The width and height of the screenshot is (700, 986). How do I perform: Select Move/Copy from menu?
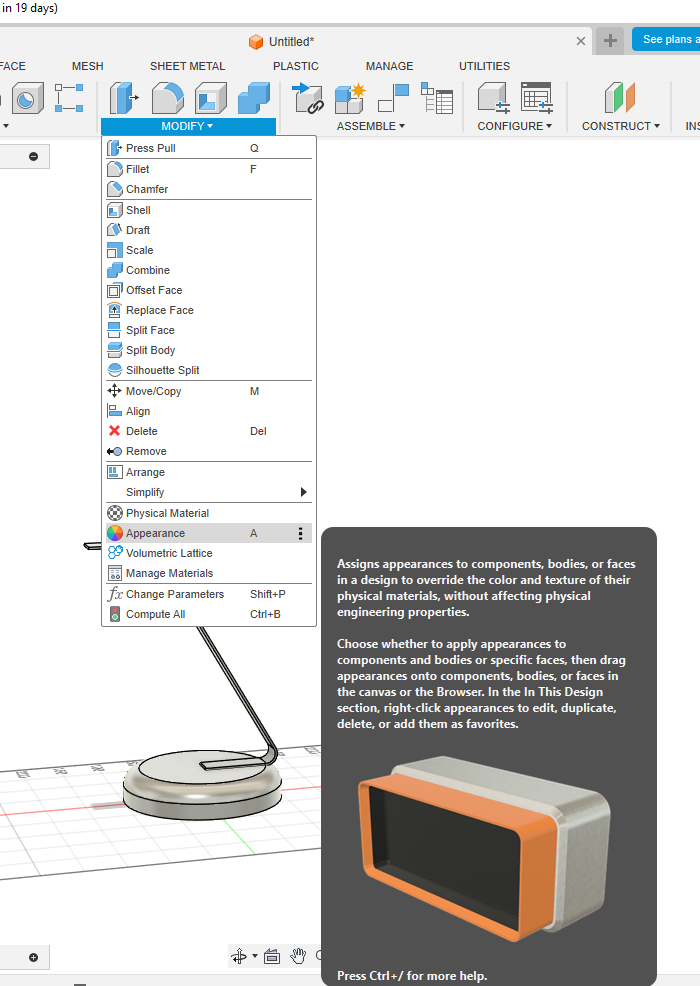tap(208, 391)
